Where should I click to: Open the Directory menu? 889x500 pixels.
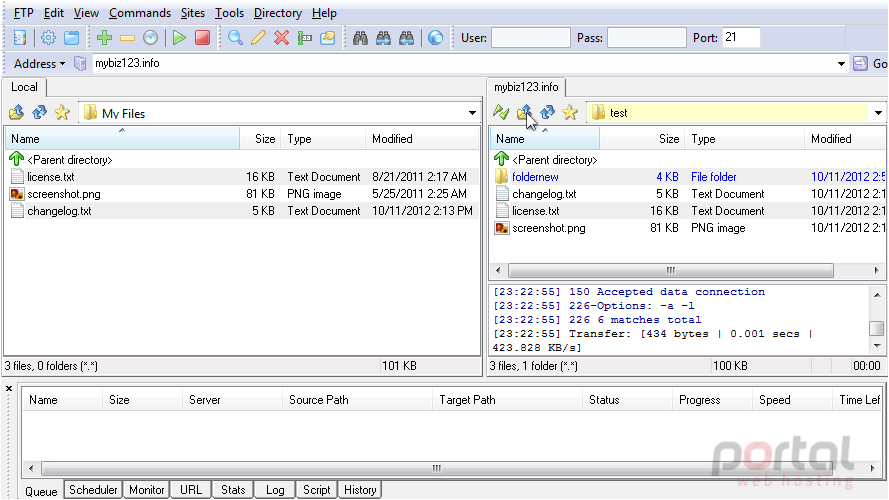pyautogui.click(x=277, y=13)
